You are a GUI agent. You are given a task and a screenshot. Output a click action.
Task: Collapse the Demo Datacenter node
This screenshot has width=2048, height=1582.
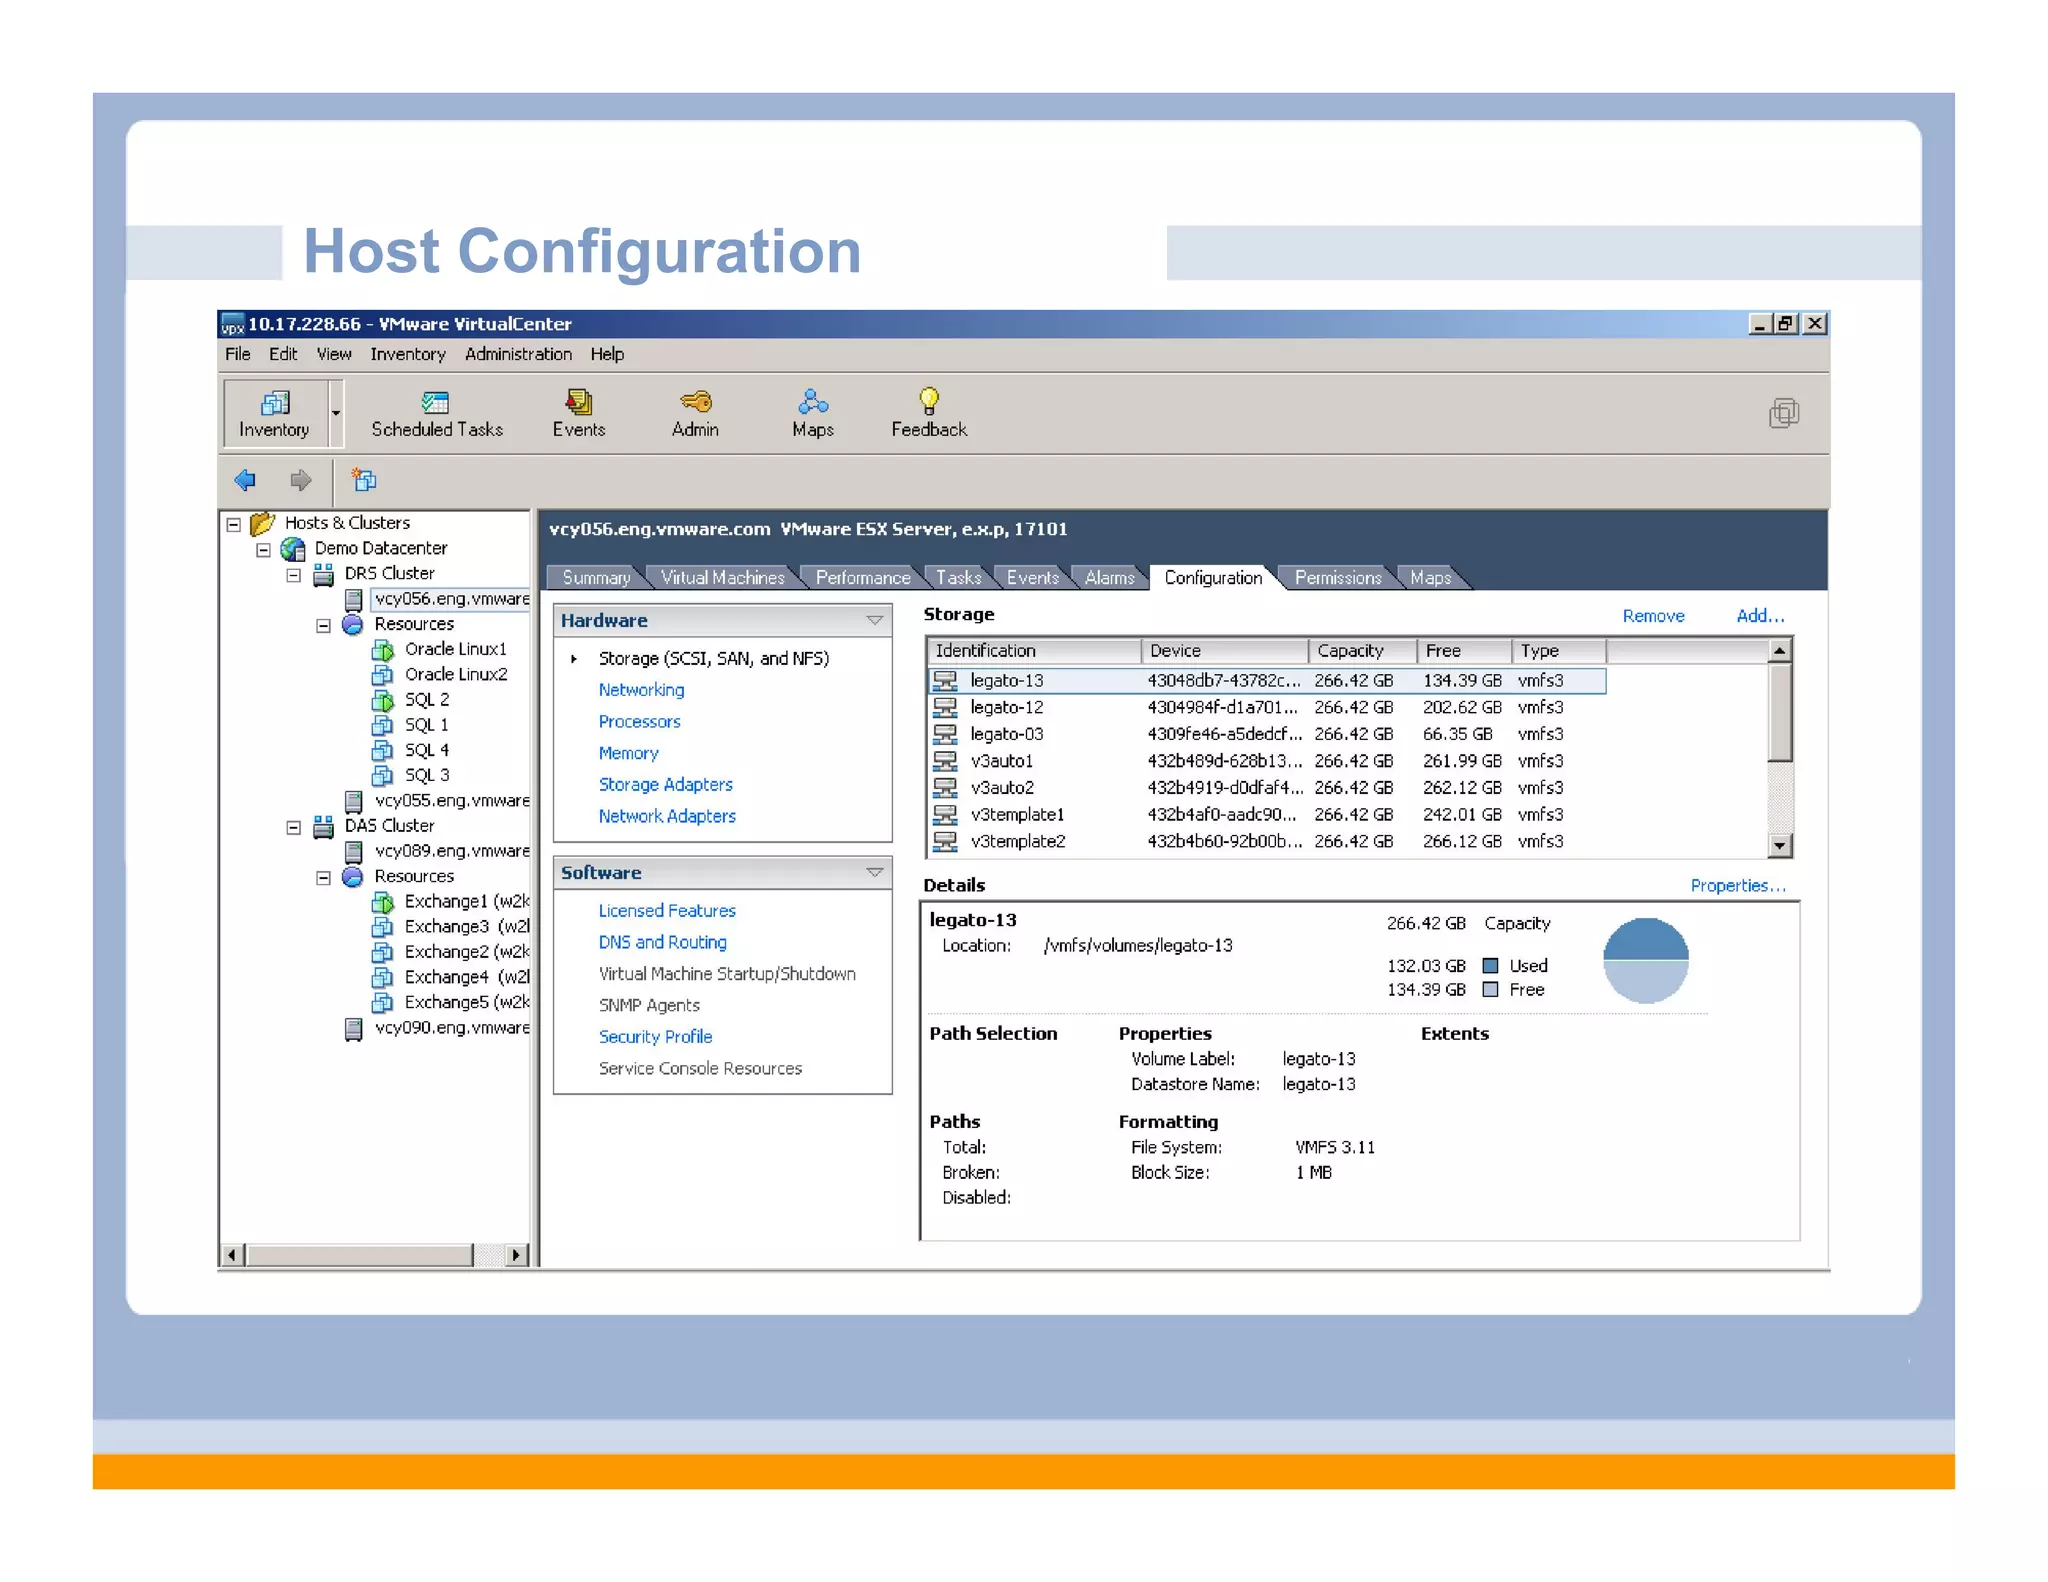[x=263, y=549]
